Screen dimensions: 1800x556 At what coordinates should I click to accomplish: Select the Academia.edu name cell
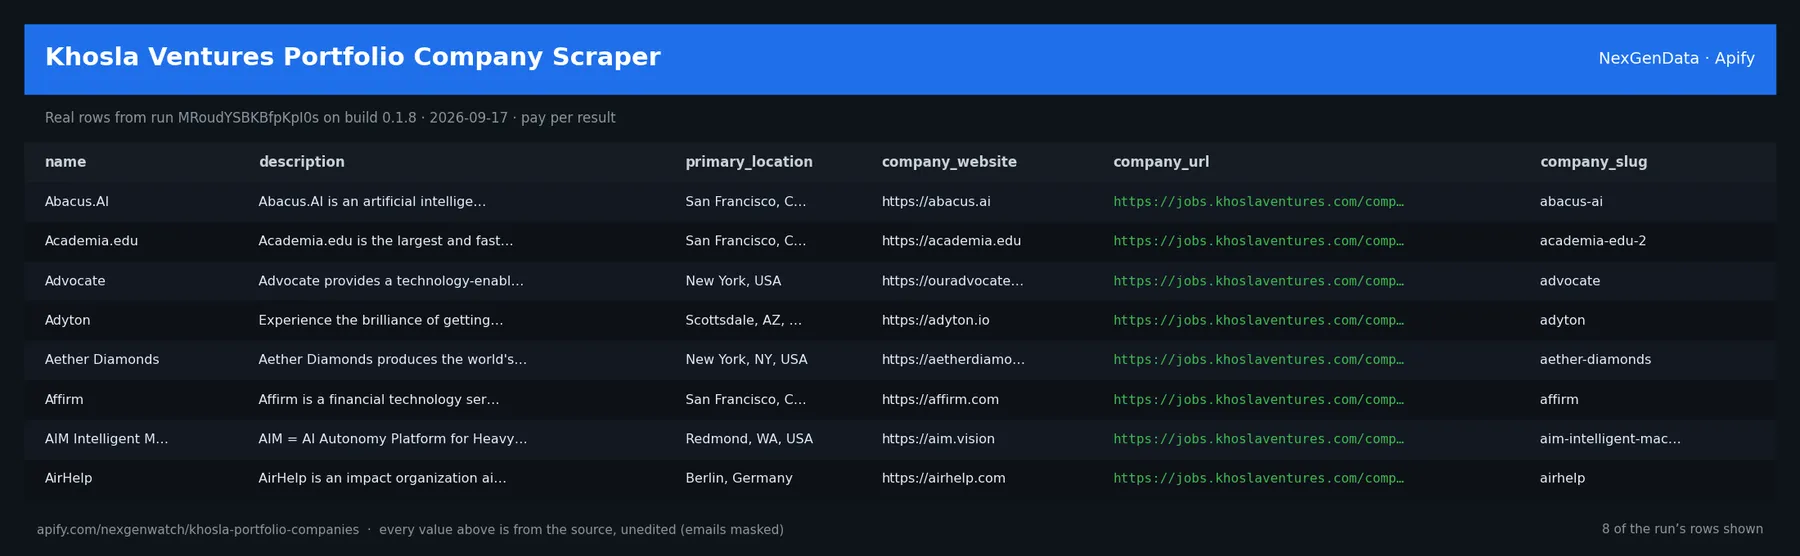(91, 241)
